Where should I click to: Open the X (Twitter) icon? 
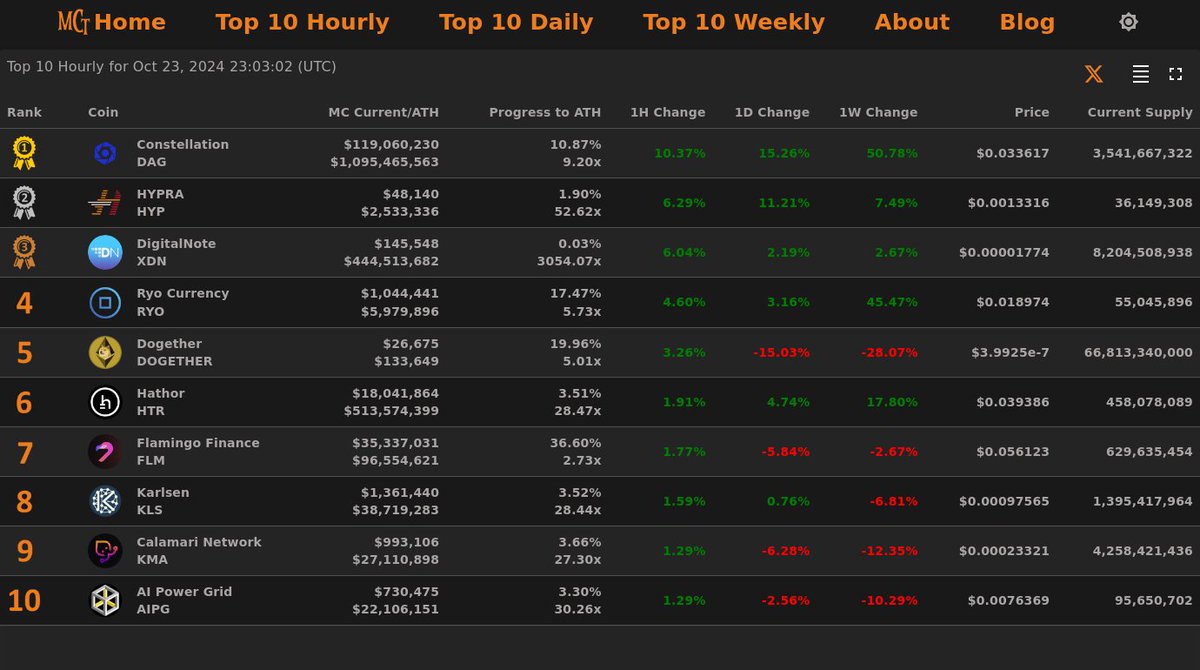click(x=1094, y=74)
